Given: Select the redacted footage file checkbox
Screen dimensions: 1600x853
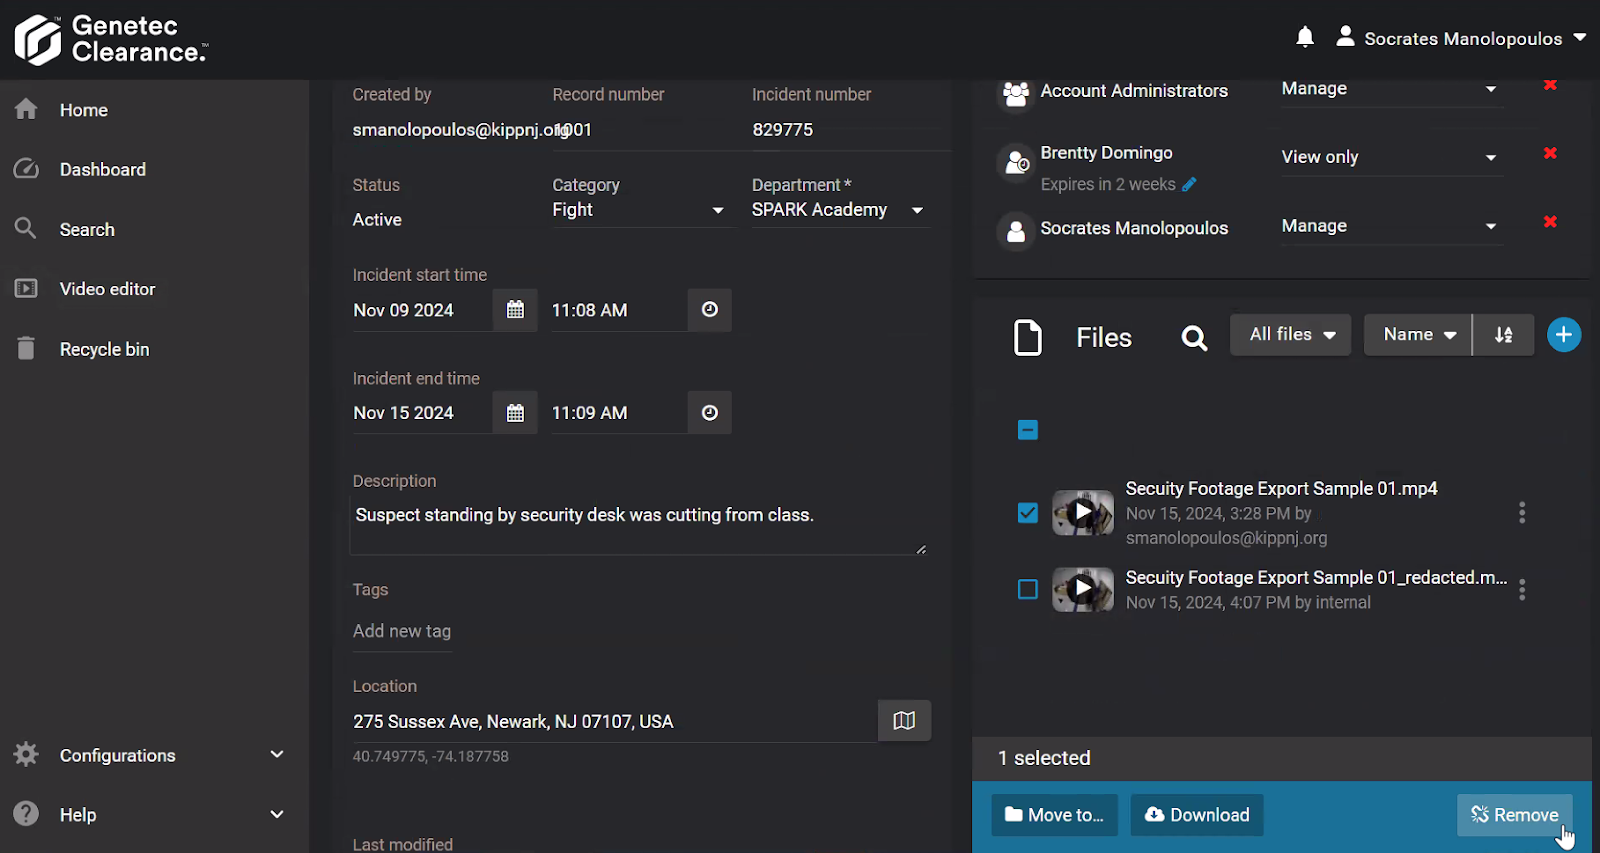Looking at the screenshot, I should pyautogui.click(x=1028, y=590).
